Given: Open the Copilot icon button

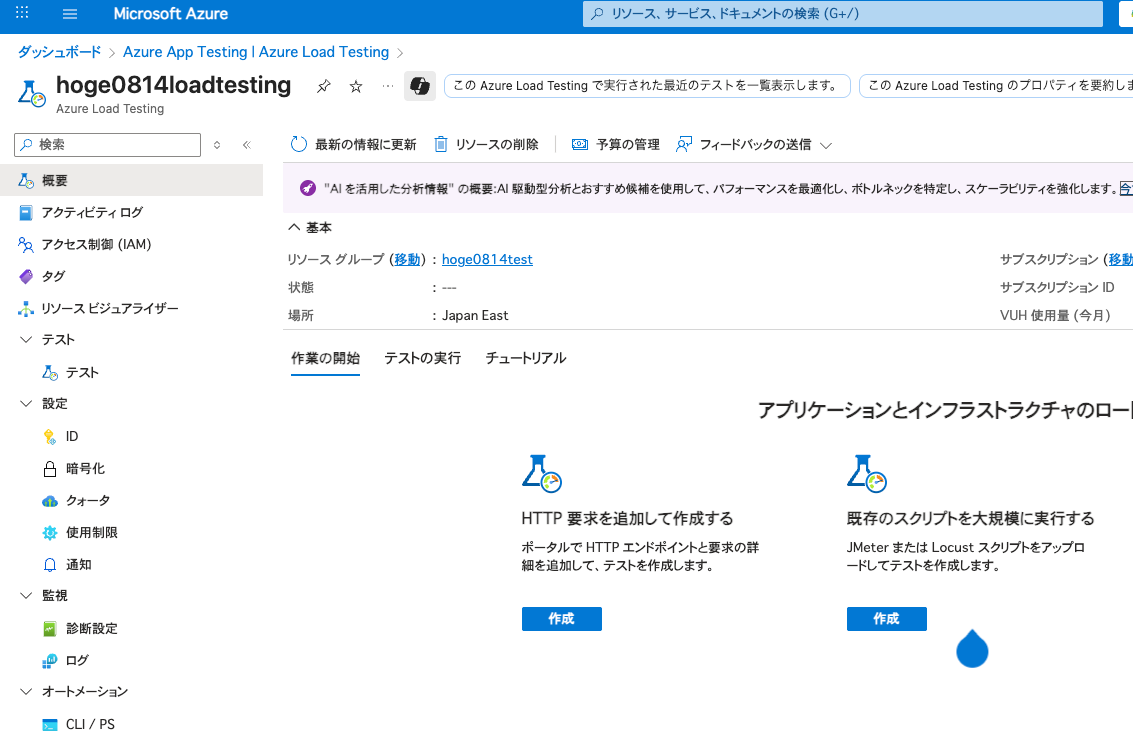Looking at the screenshot, I should pos(420,86).
